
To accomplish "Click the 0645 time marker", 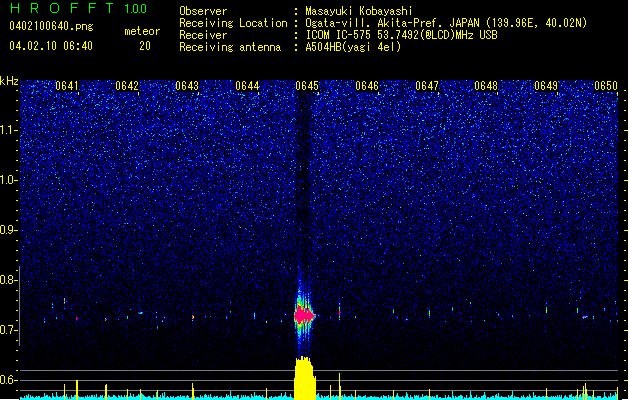I will [307, 86].
